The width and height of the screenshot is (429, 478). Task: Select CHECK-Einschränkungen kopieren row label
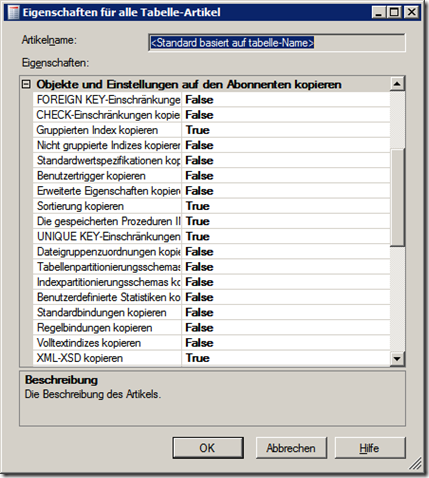107,115
